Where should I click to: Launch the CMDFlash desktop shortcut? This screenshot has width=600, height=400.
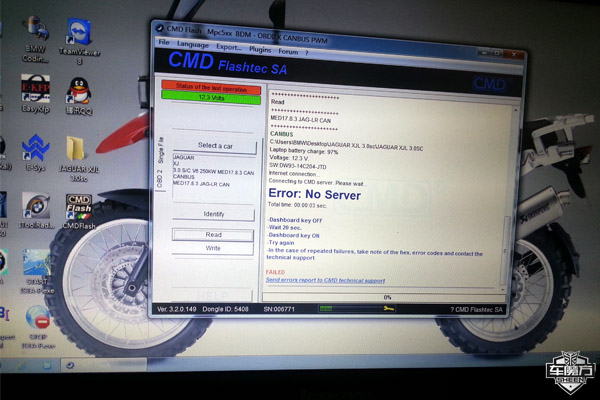[78, 212]
